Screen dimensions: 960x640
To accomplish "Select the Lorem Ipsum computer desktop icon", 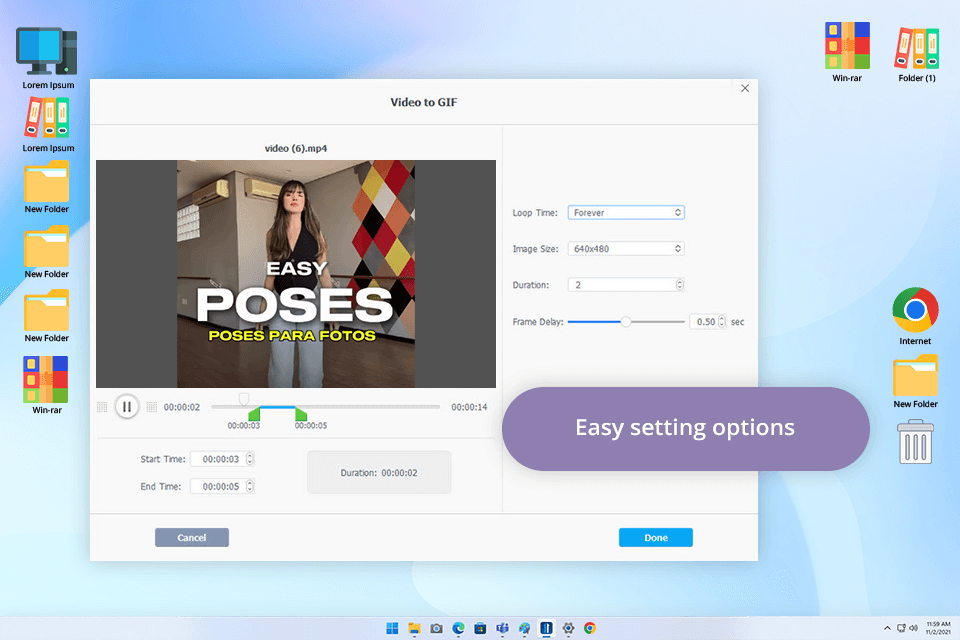I will (x=48, y=58).
